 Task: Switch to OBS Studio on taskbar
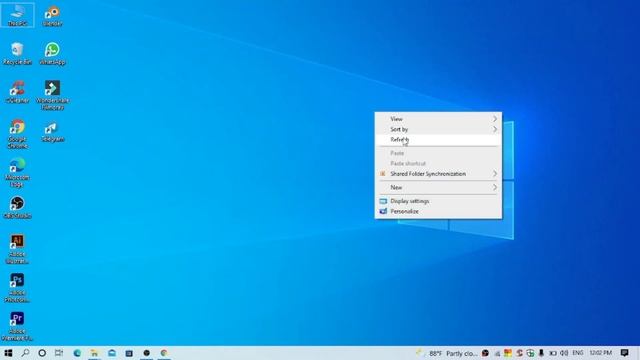147,353
